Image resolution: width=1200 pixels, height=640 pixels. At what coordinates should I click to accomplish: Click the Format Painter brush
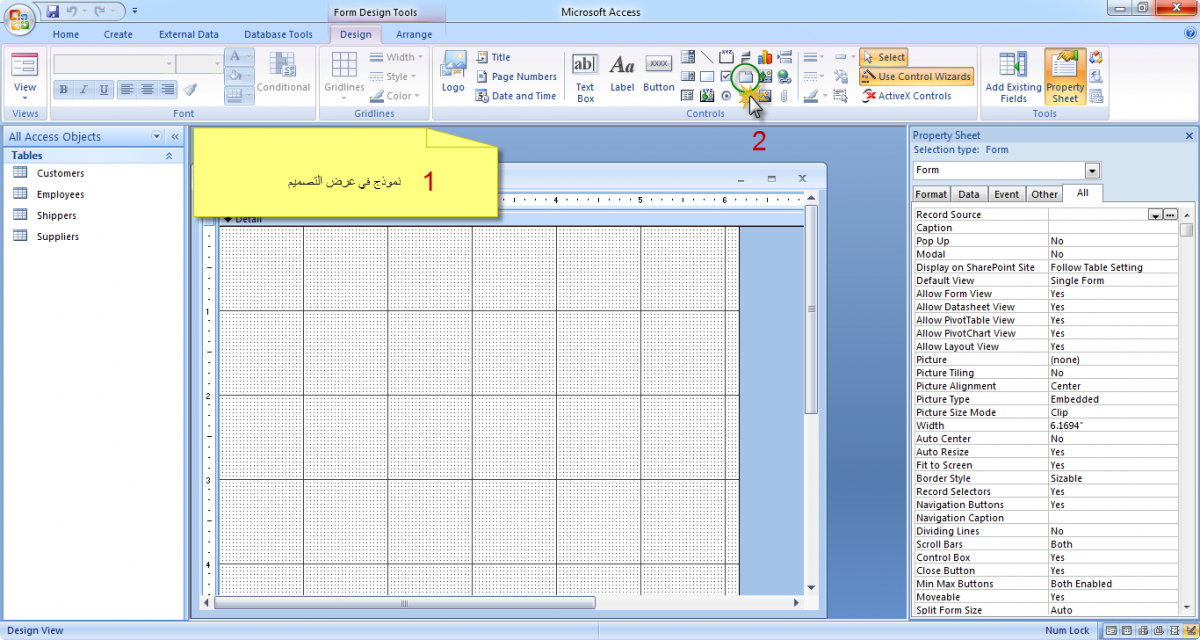click(x=190, y=89)
